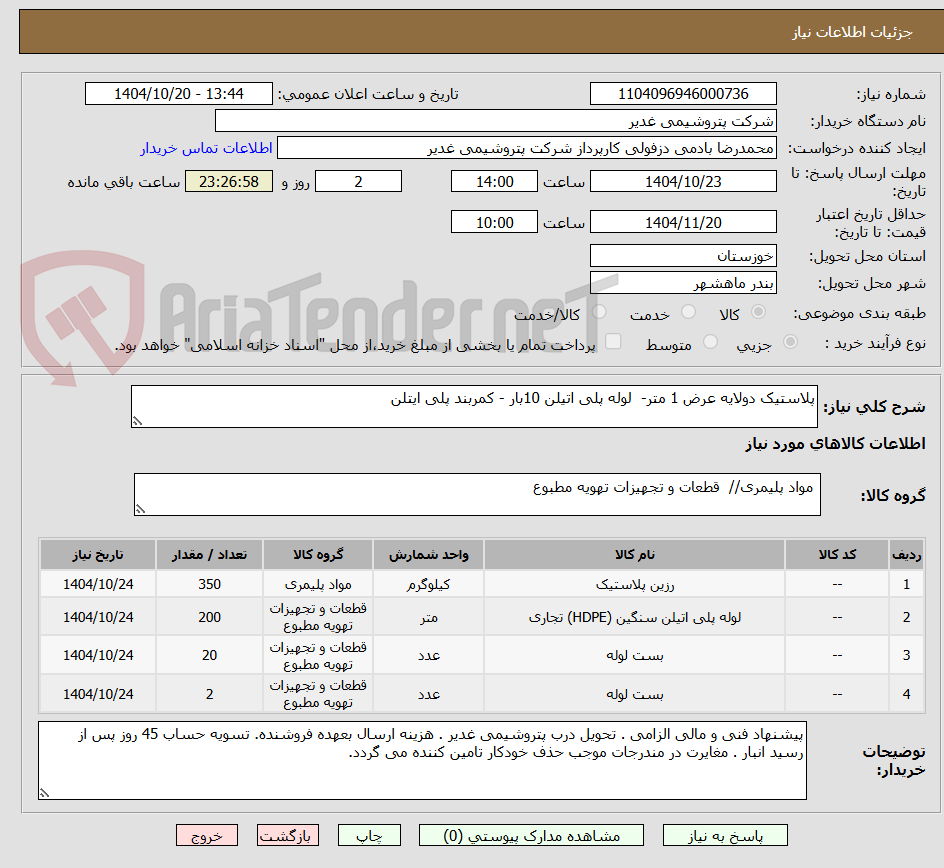Select the خدمت radio button
The height and width of the screenshot is (868, 944).
(x=688, y=312)
